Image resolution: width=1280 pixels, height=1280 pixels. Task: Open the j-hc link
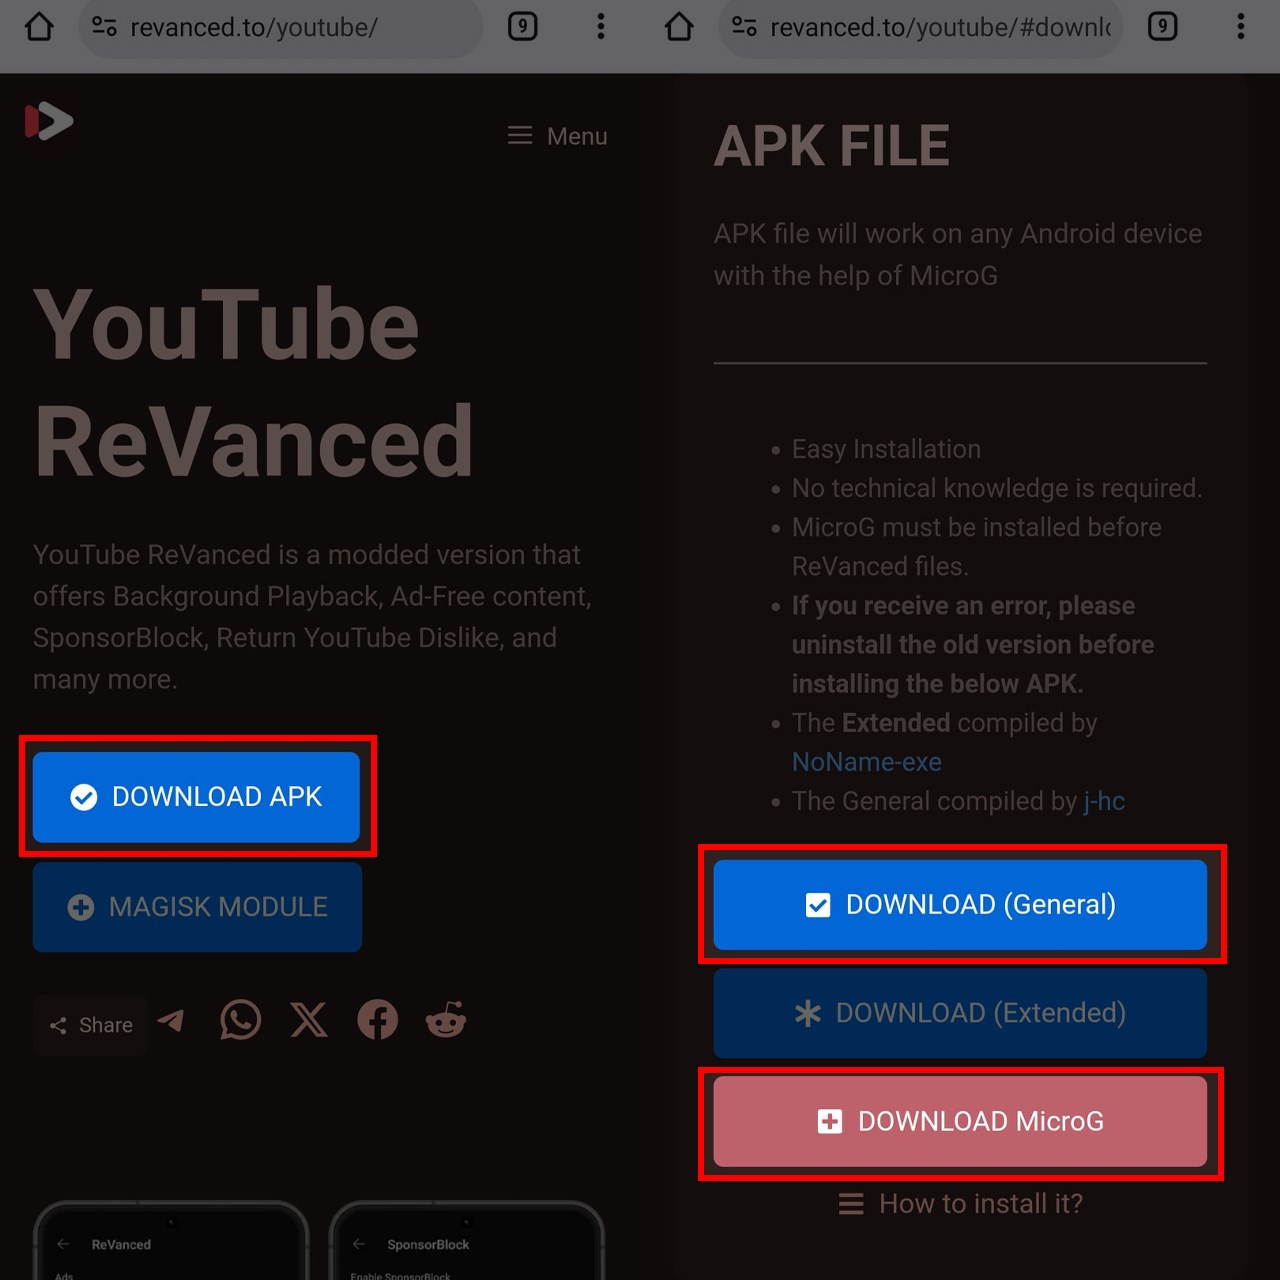point(1104,801)
